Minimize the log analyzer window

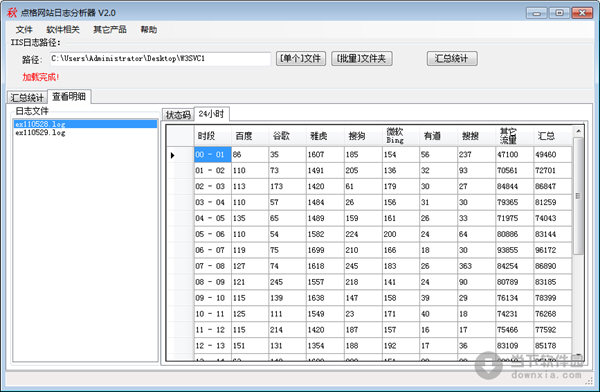click(x=536, y=13)
